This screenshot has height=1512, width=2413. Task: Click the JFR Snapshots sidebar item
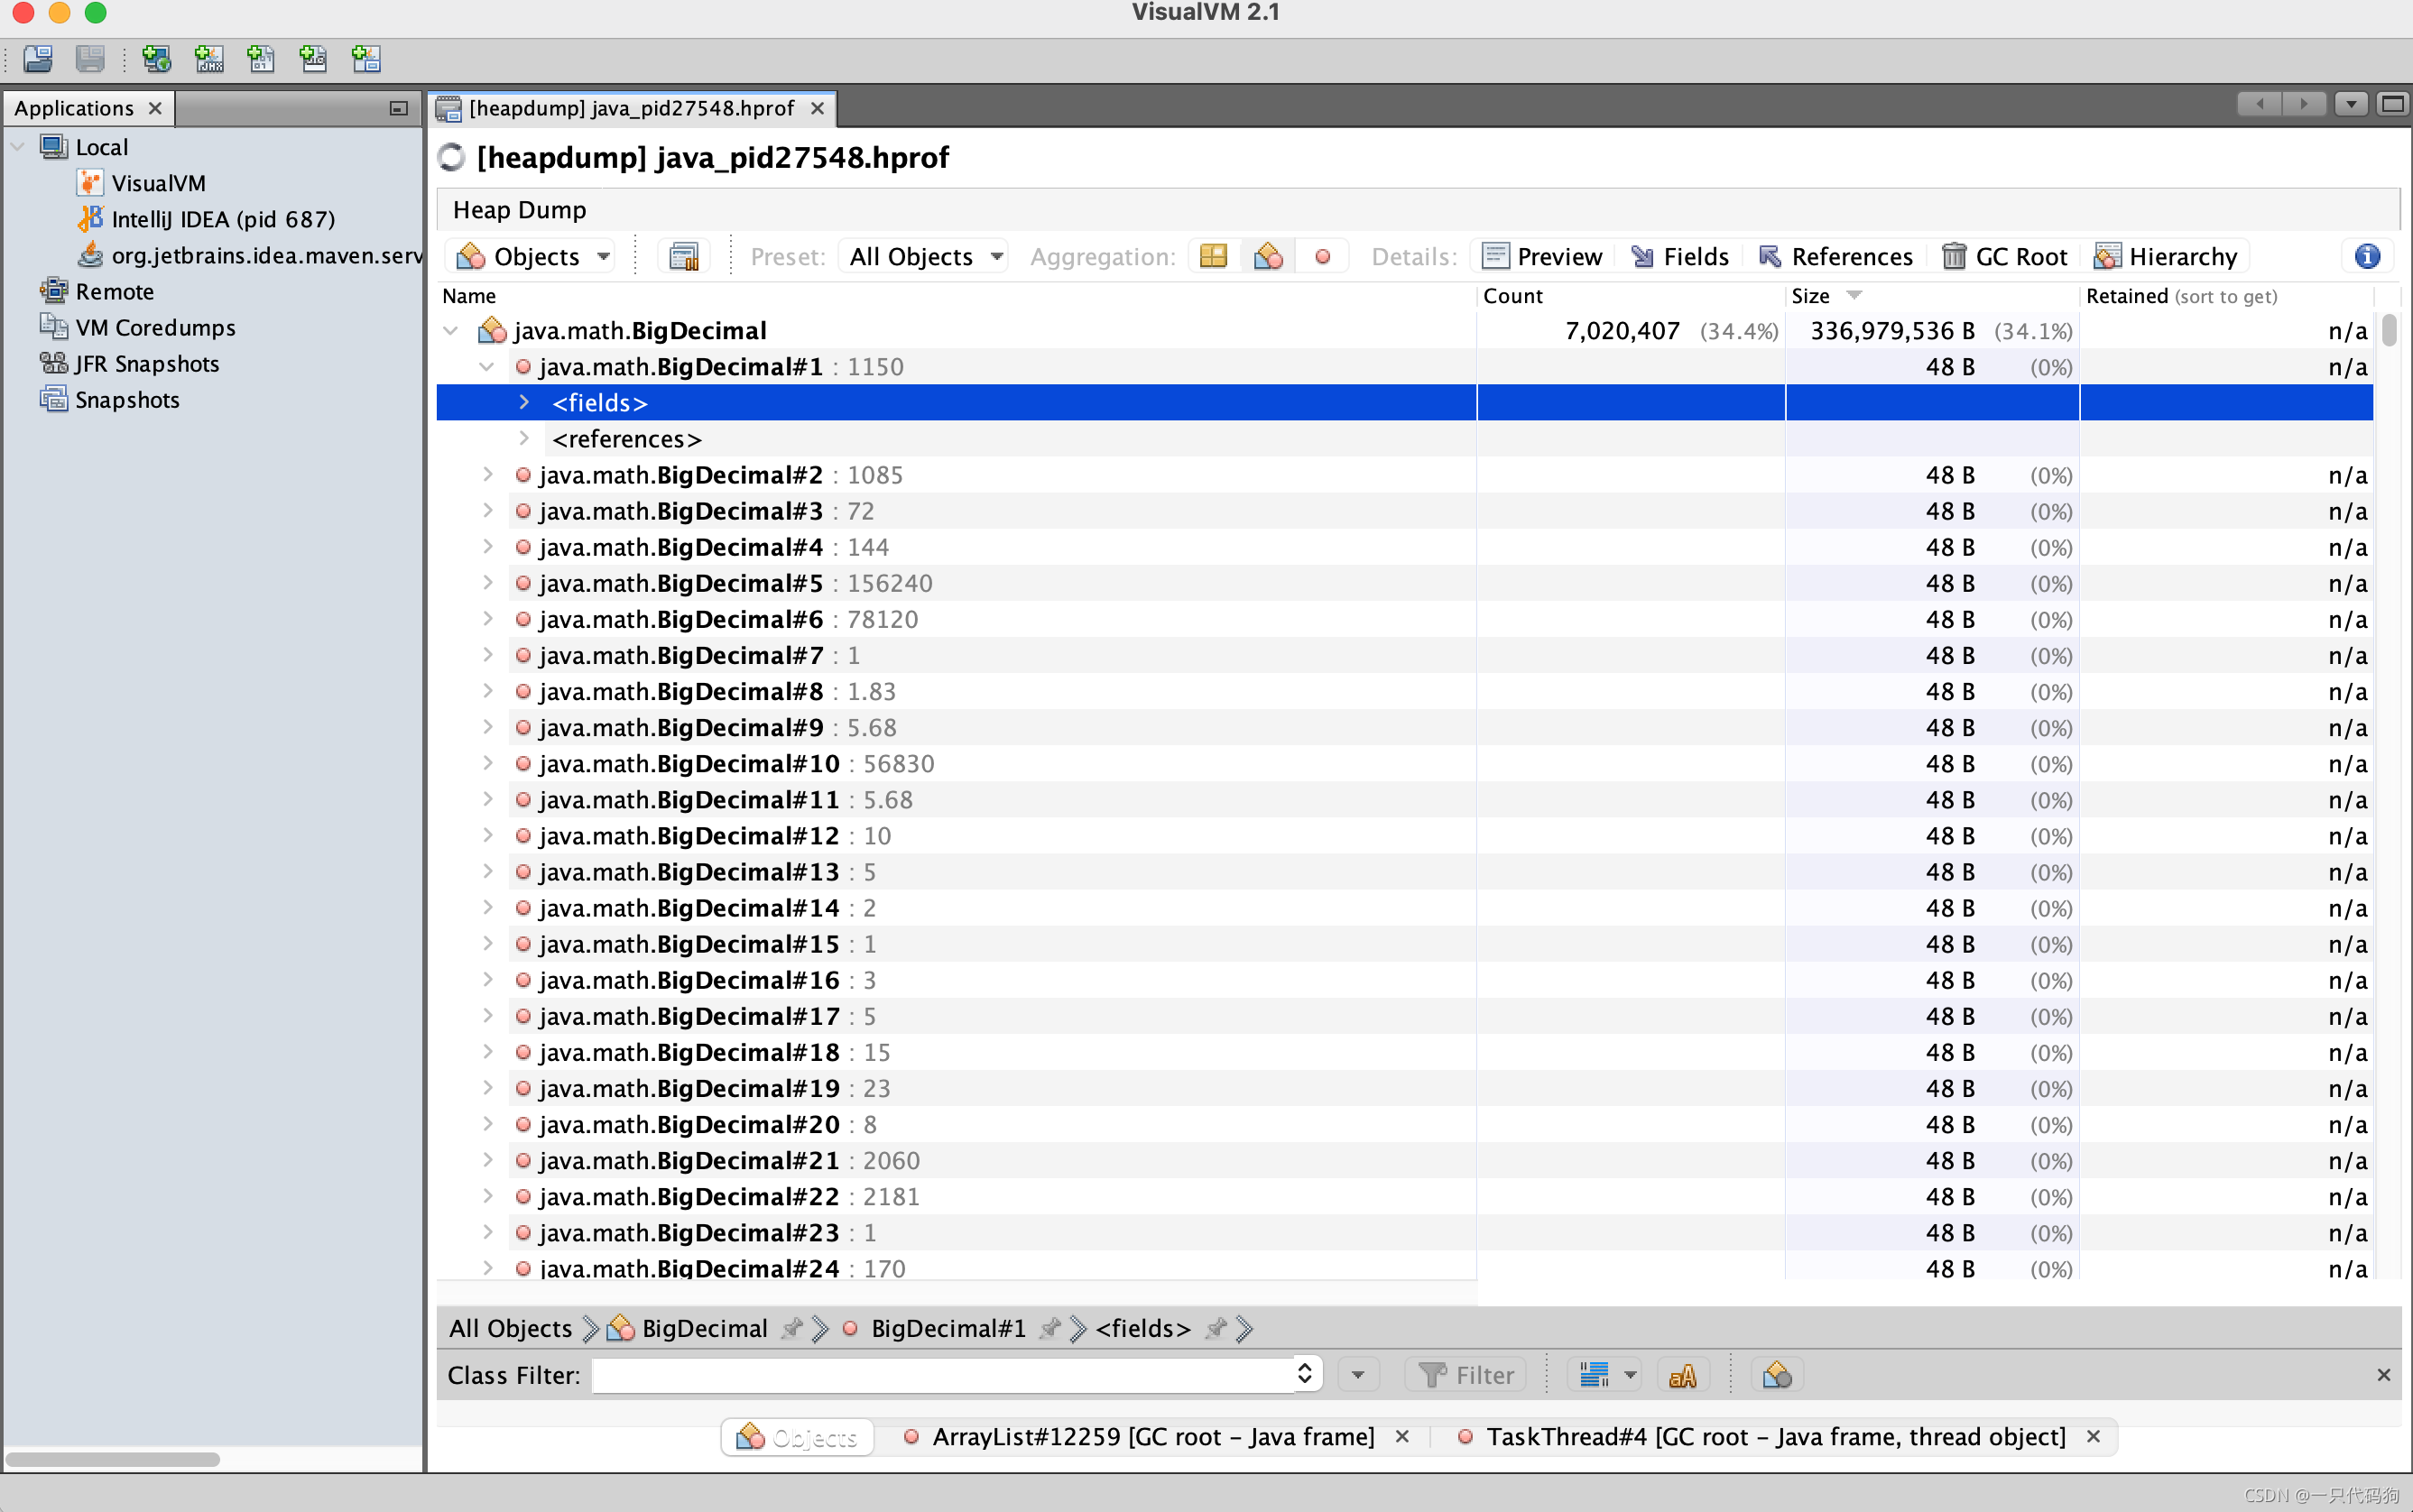pyautogui.click(x=146, y=364)
